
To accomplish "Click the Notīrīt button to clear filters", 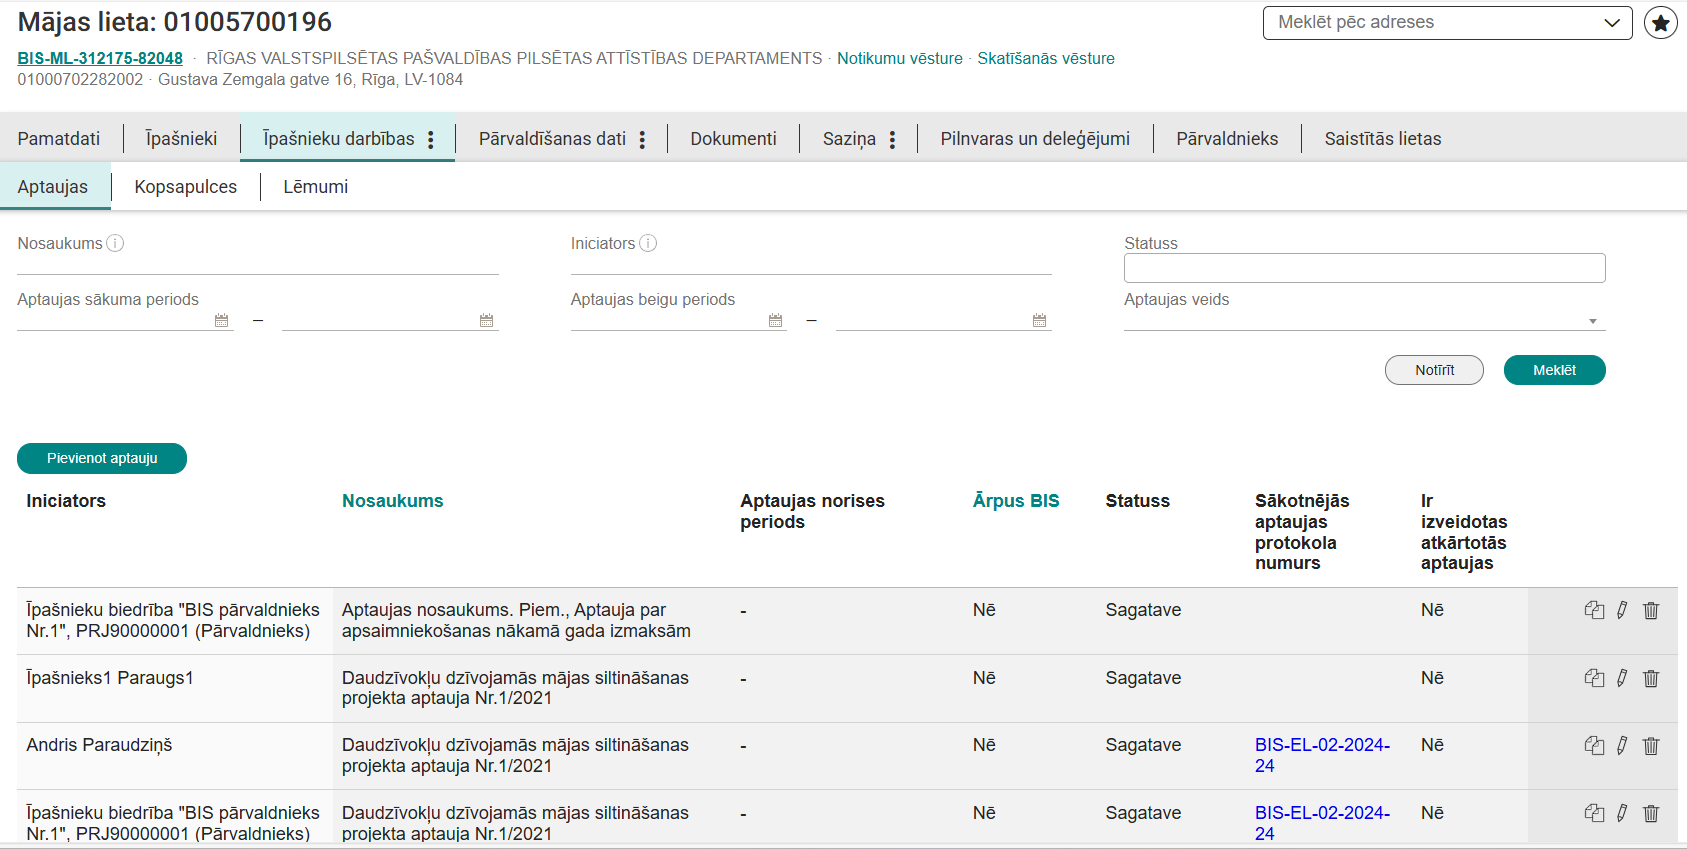I will 1433,370.
